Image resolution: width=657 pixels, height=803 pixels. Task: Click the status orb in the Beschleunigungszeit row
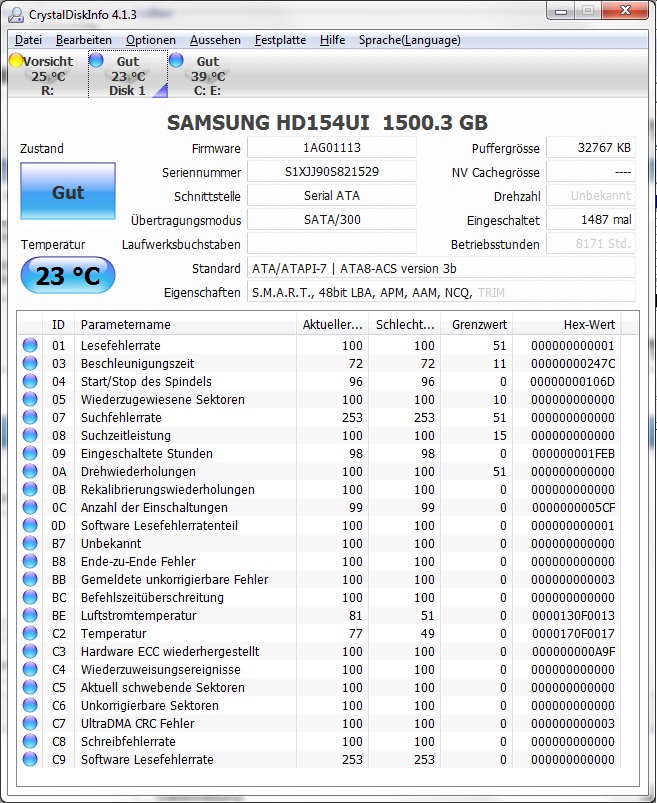(30, 363)
